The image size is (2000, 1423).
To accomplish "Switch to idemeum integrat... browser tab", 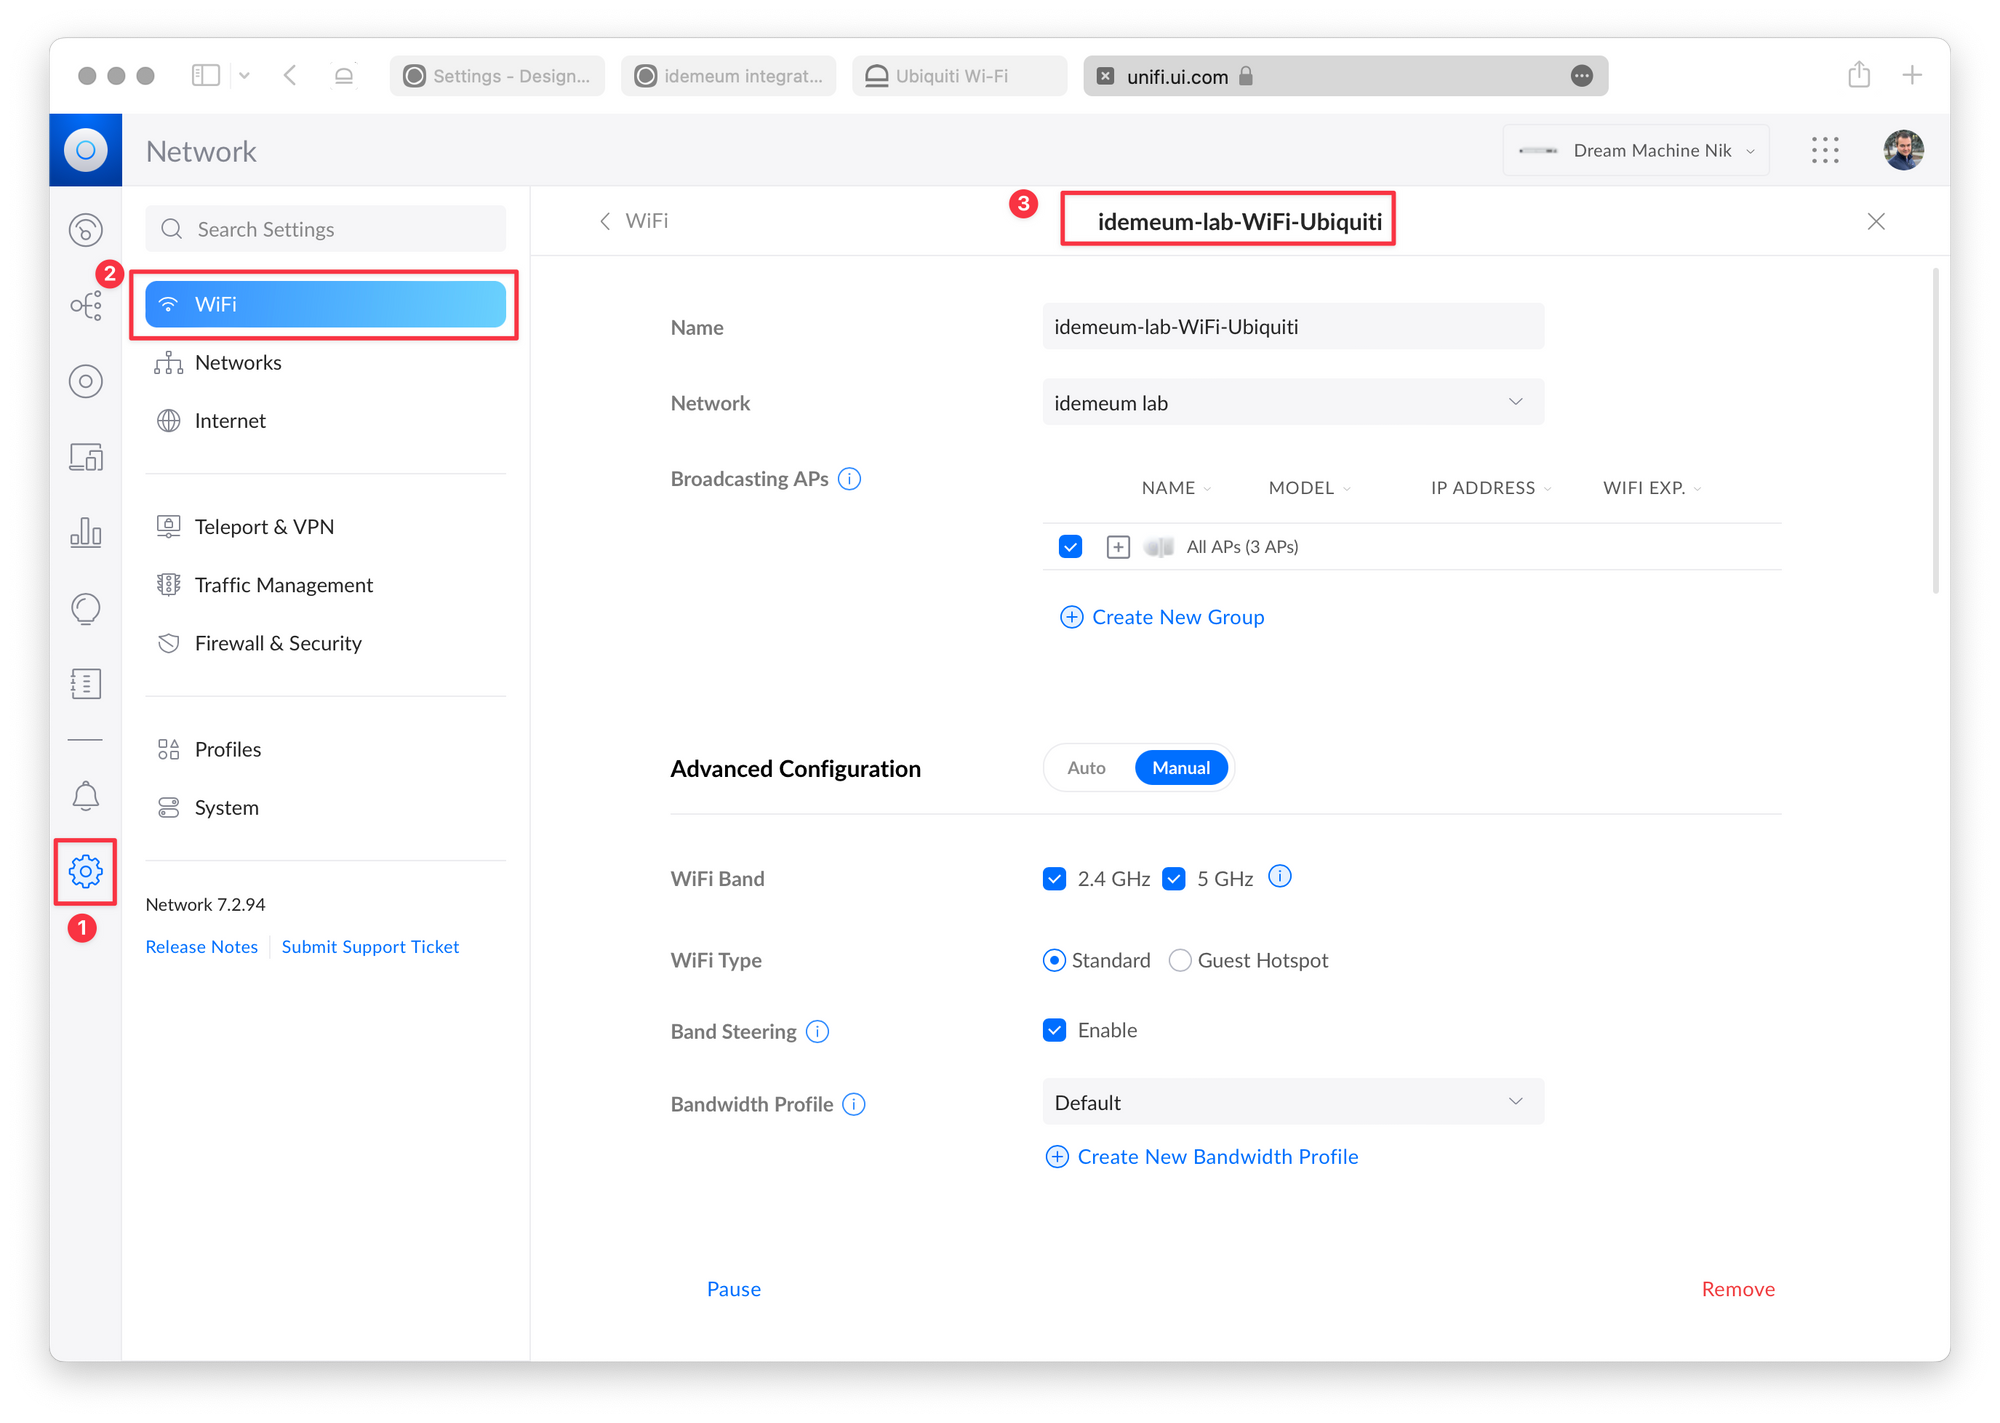I will click(728, 76).
